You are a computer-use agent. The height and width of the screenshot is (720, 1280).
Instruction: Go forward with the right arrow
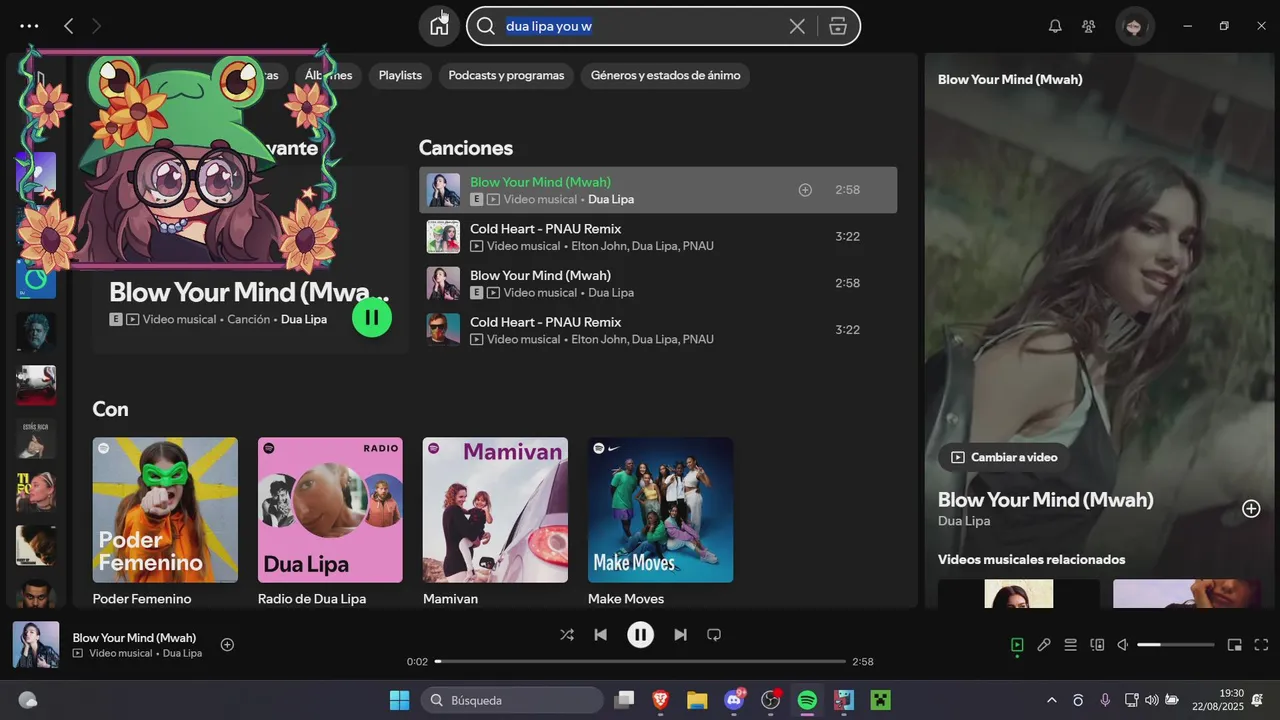coord(96,26)
